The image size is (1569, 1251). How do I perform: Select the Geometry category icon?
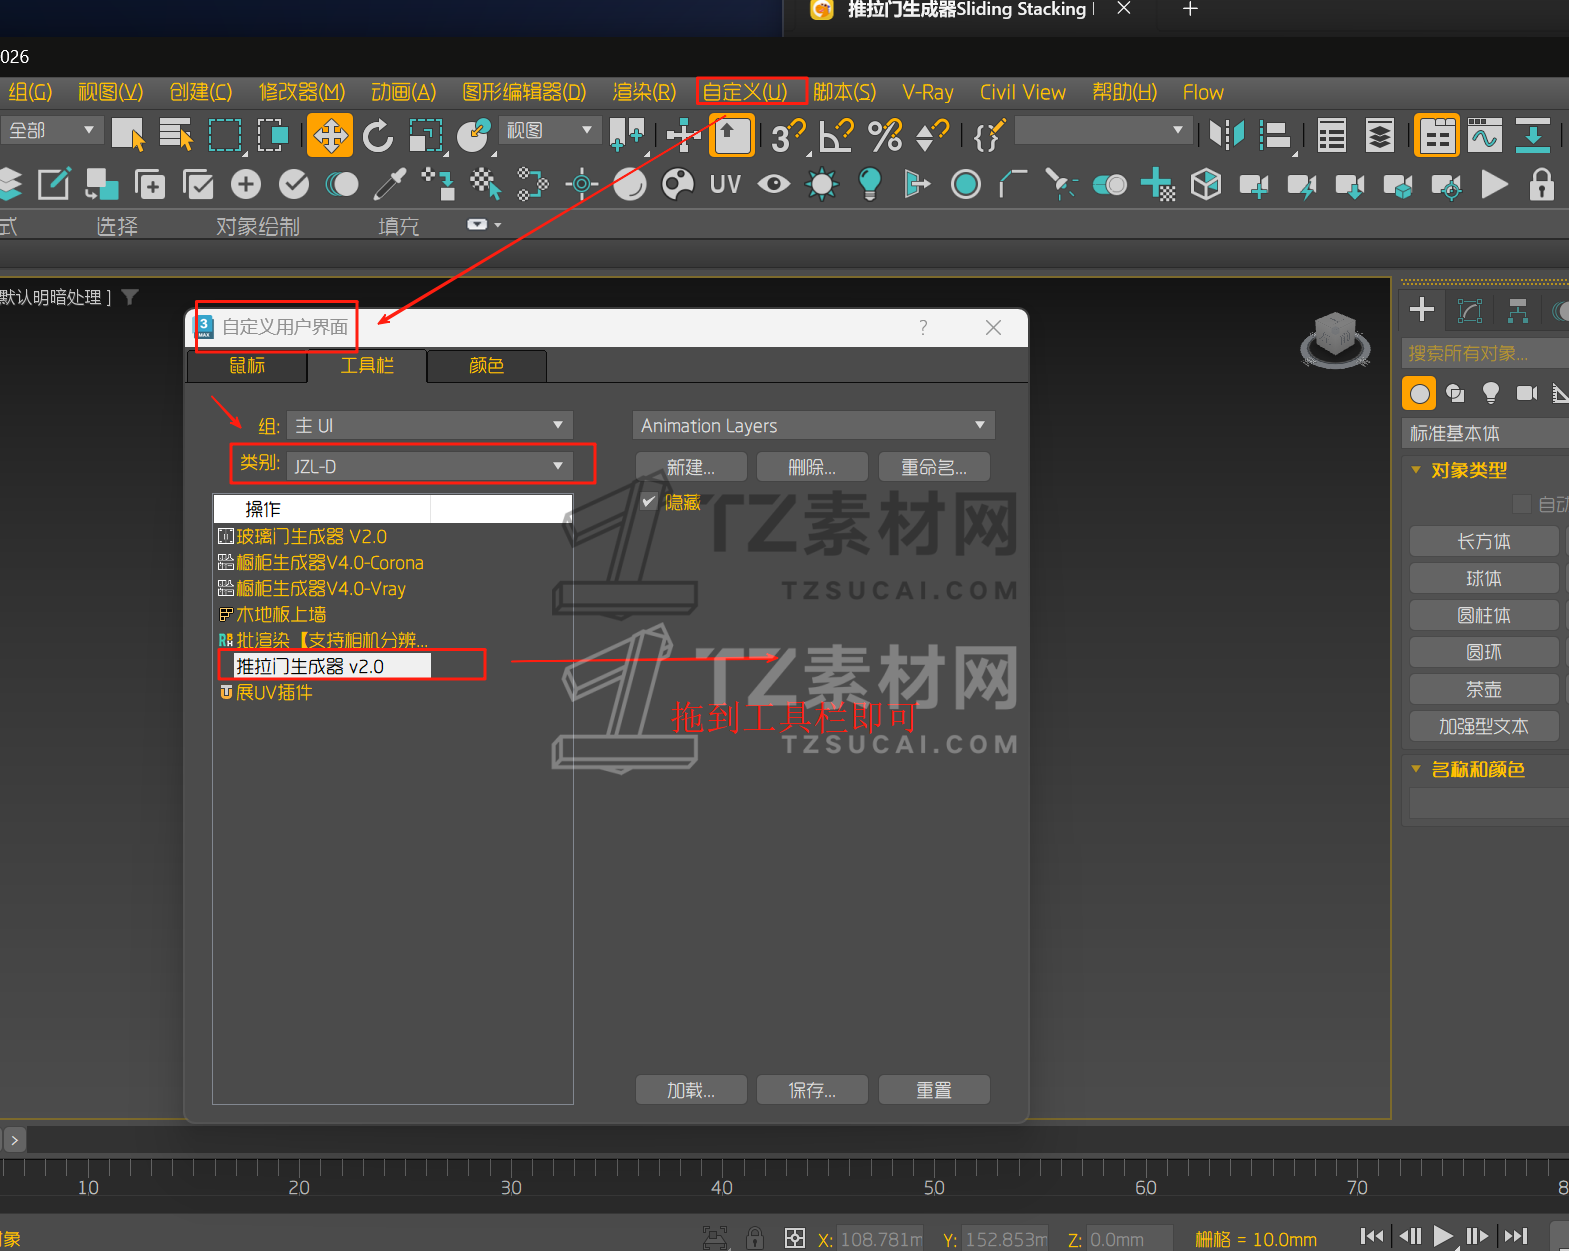1419,393
